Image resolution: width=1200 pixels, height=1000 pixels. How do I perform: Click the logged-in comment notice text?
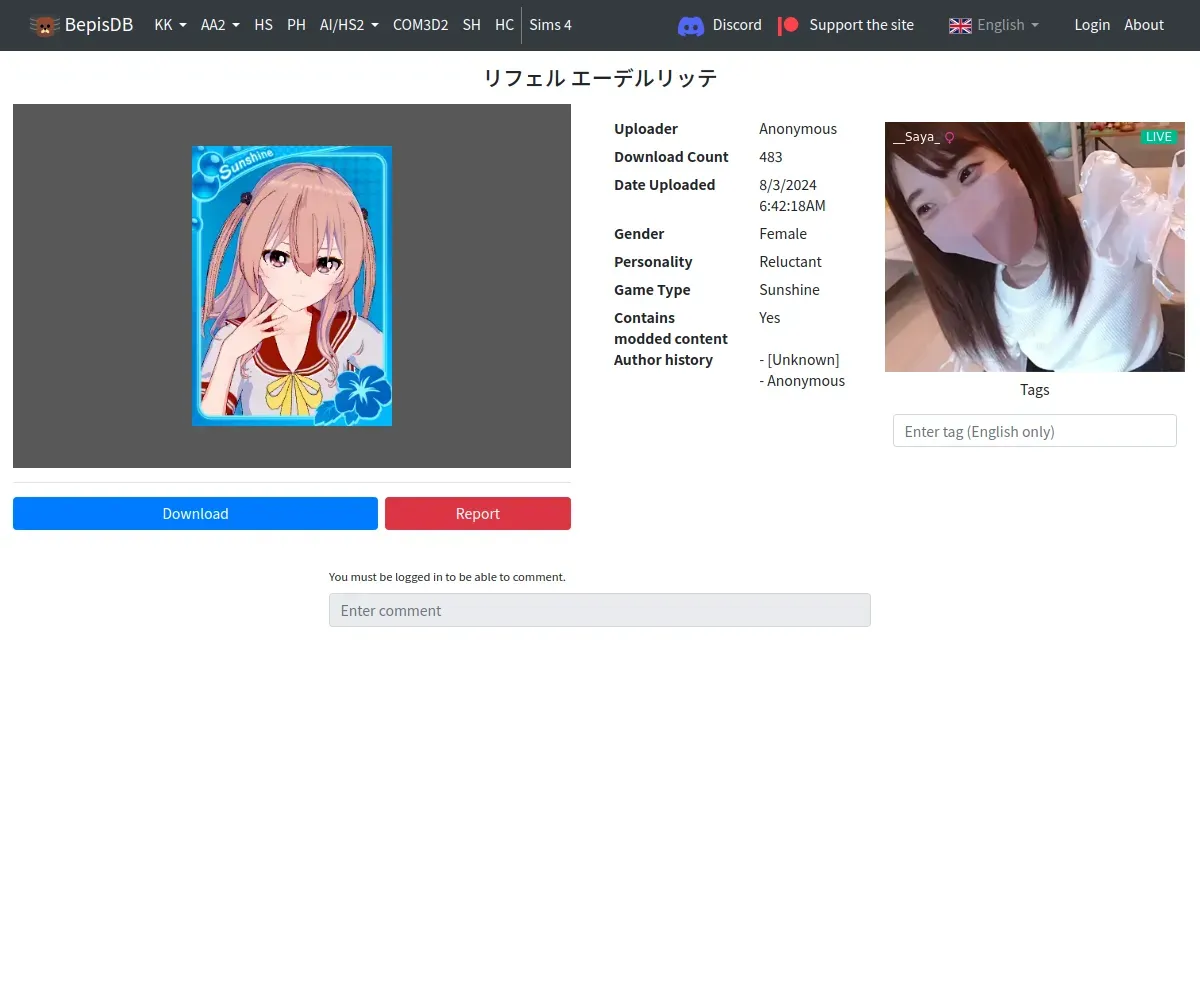447,577
